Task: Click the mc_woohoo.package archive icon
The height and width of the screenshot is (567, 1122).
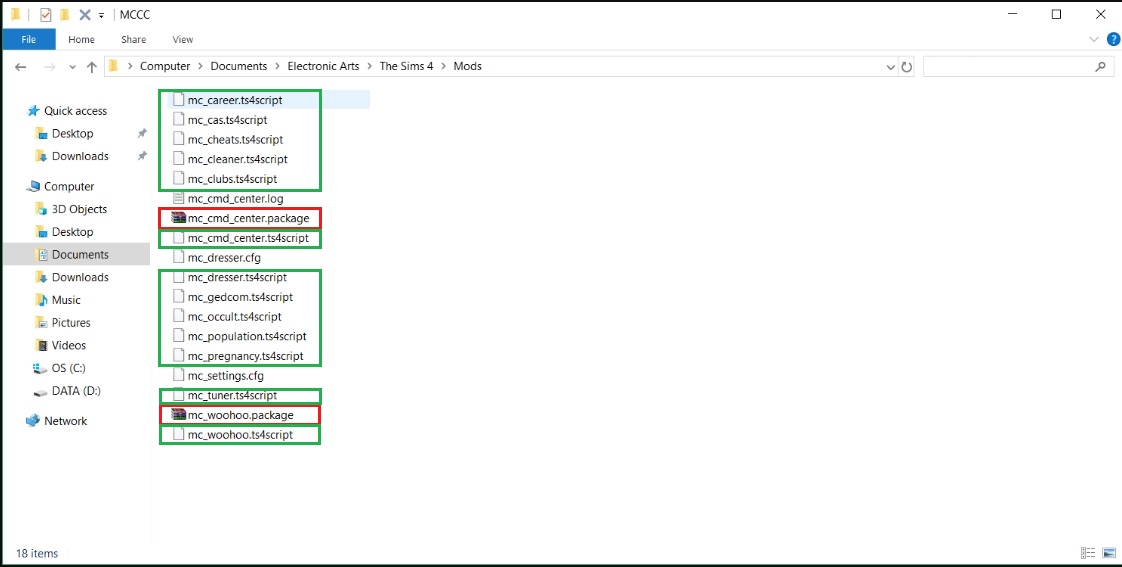Action: point(179,415)
